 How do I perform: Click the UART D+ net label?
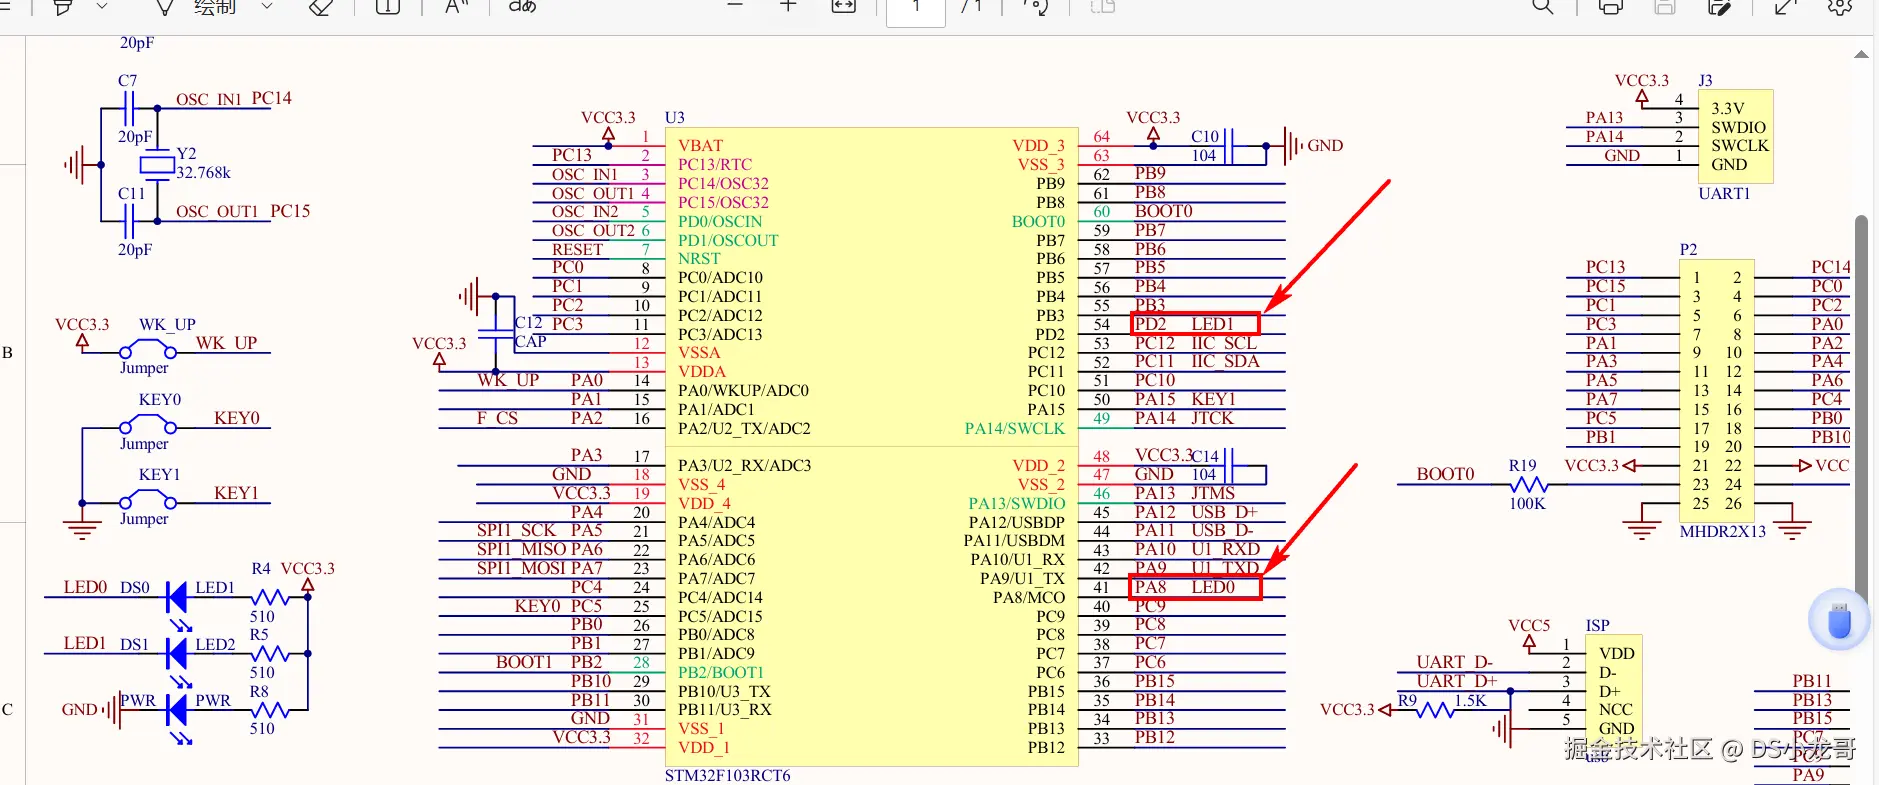point(1456,681)
